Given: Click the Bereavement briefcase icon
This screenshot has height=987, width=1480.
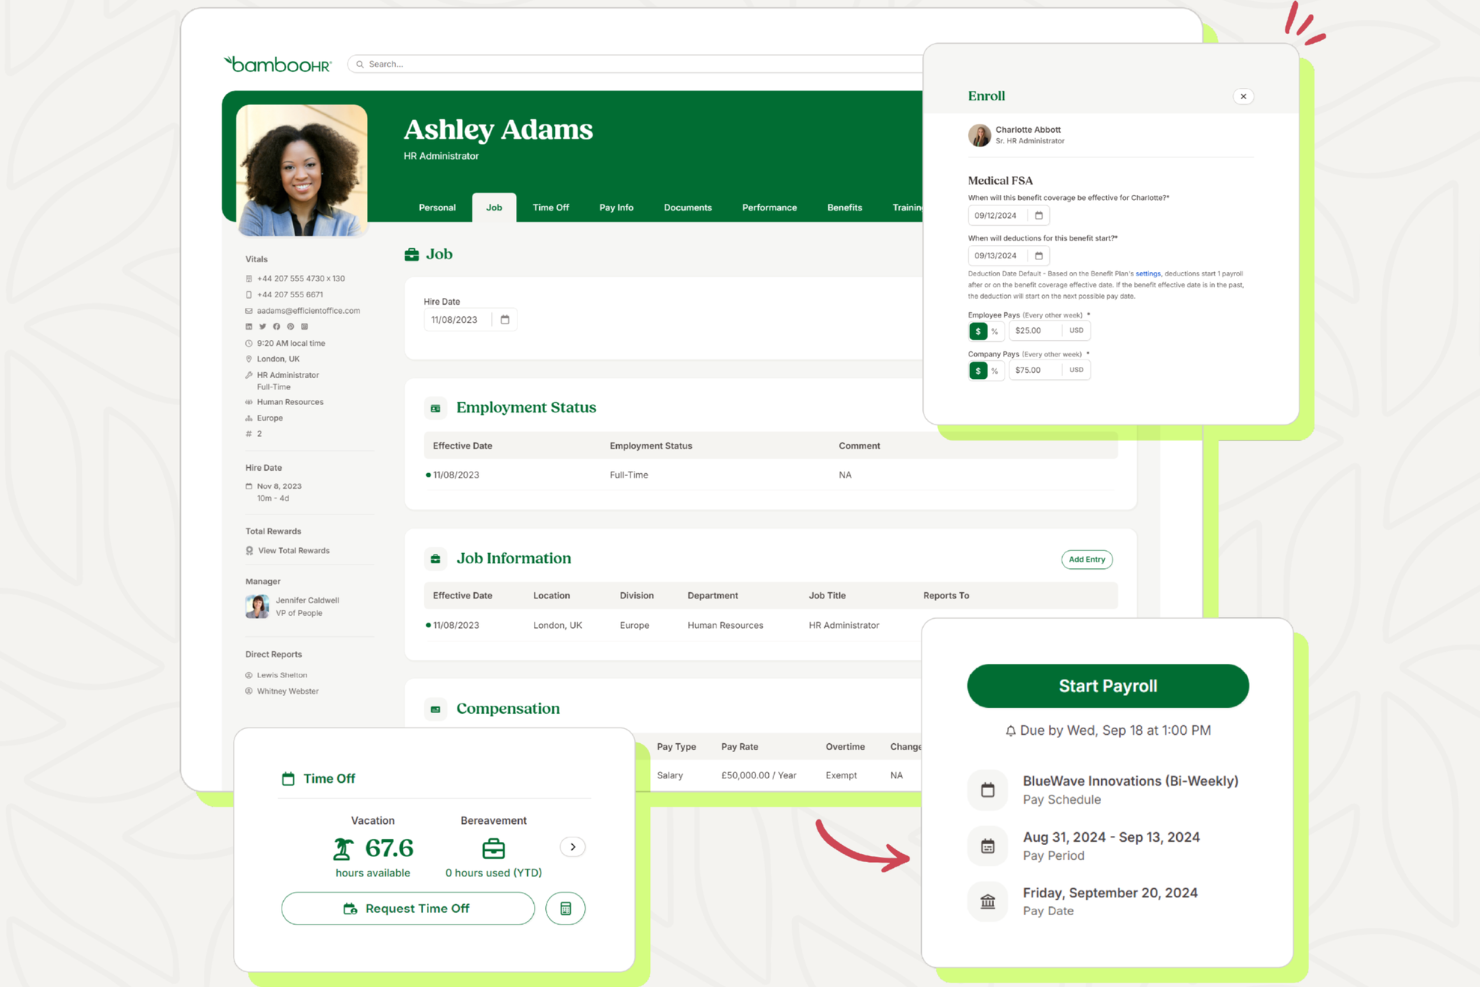Looking at the screenshot, I should pyautogui.click(x=493, y=849).
